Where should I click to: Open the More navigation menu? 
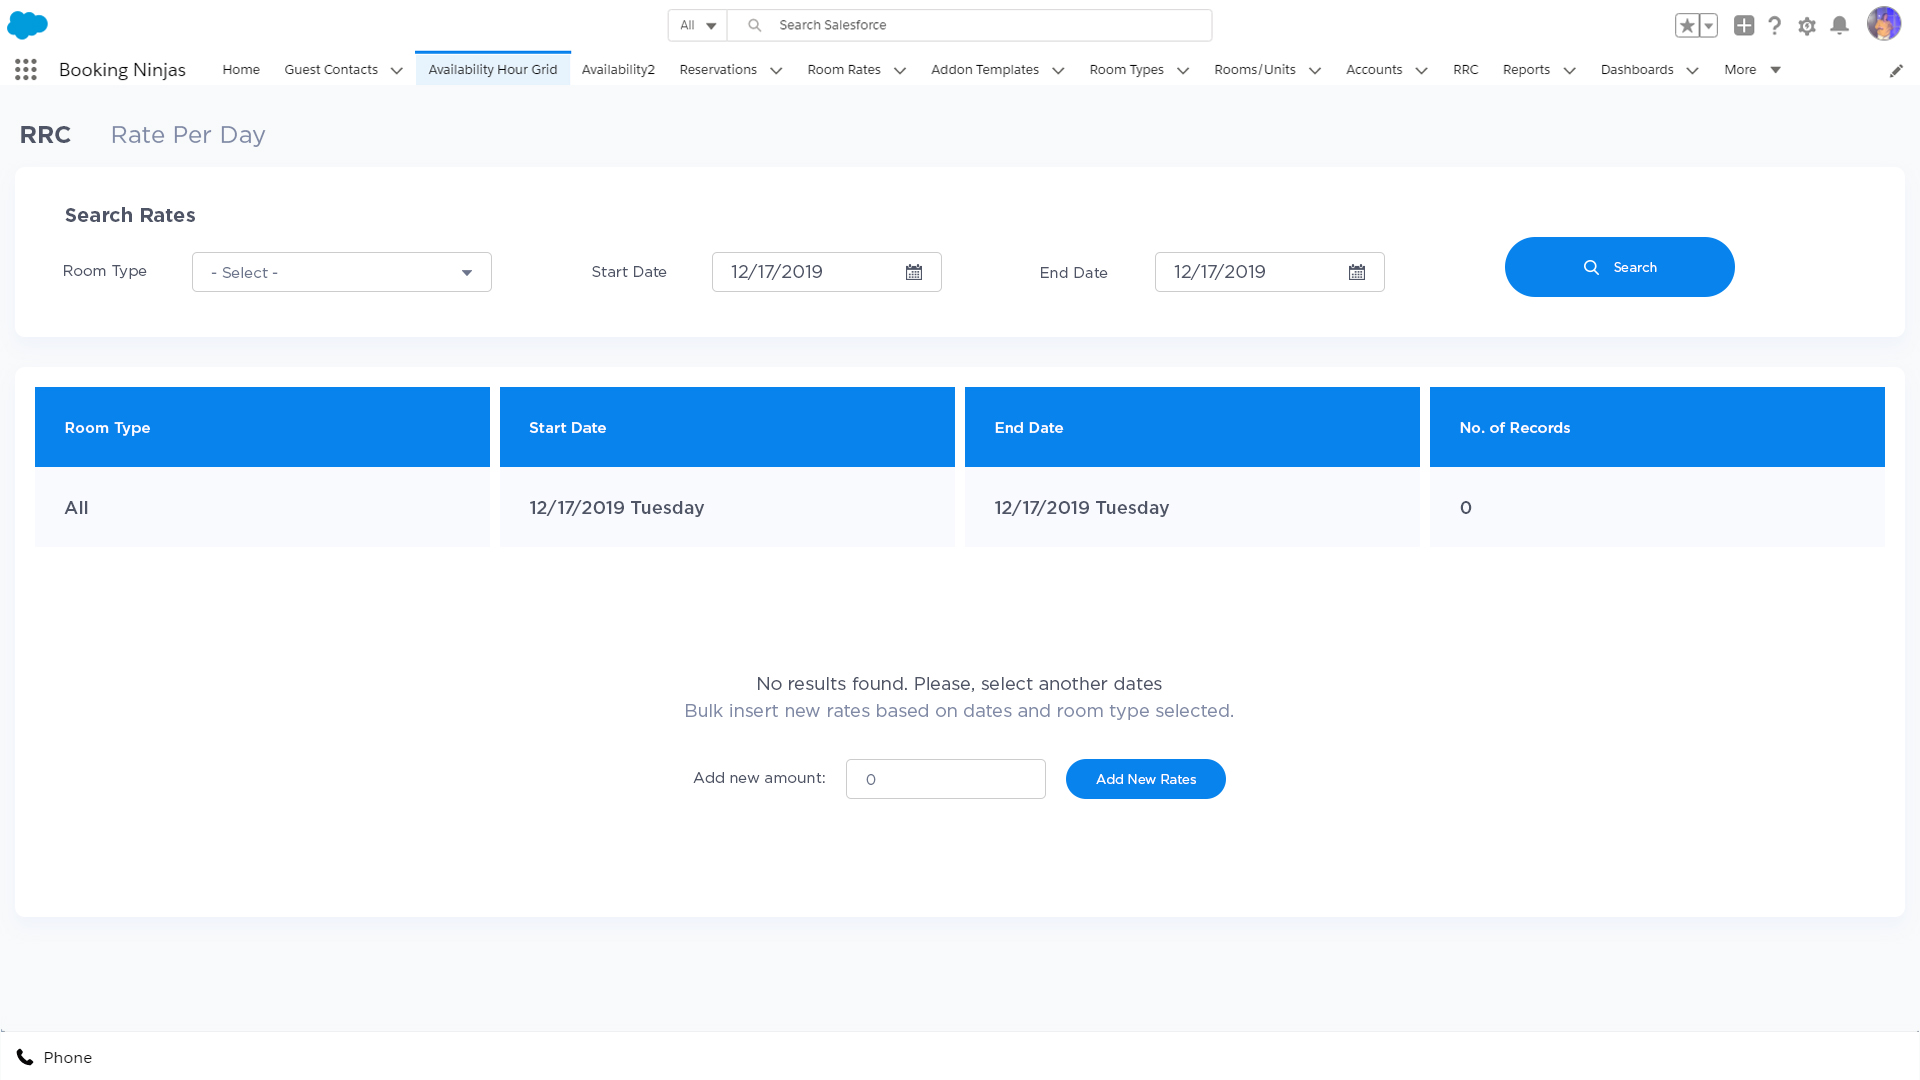1752,69
